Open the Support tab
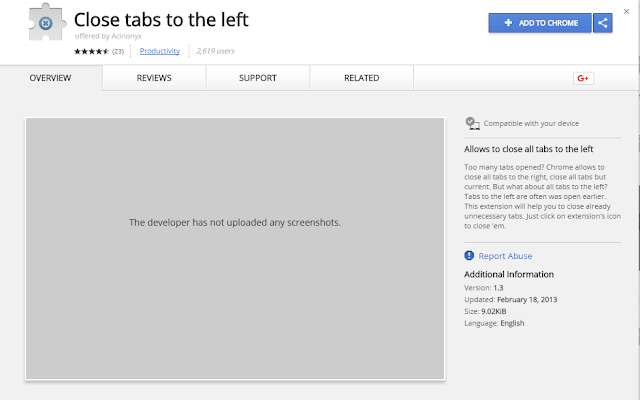The width and height of the screenshot is (640, 400). coord(258,78)
